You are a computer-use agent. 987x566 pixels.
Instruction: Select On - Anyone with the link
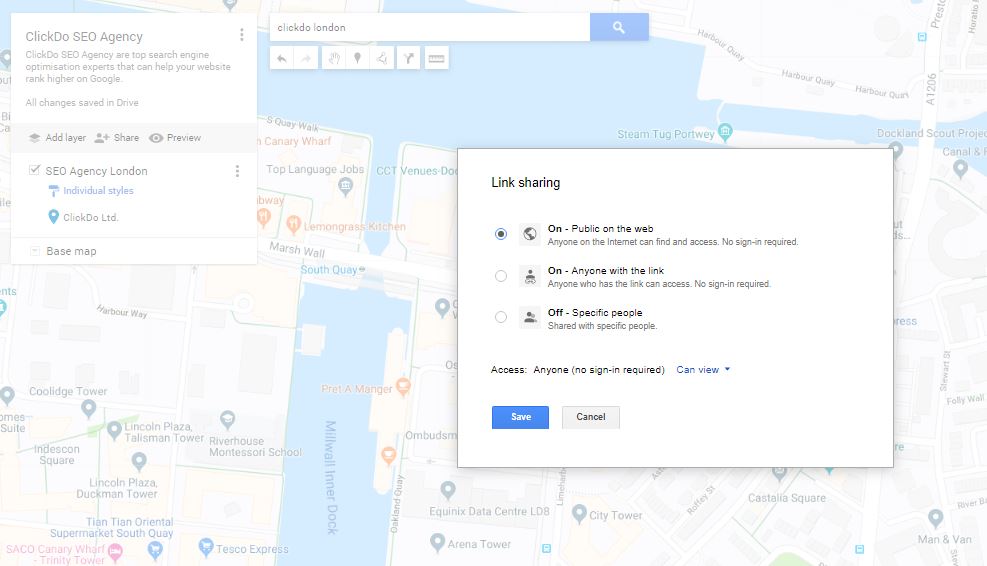501,276
